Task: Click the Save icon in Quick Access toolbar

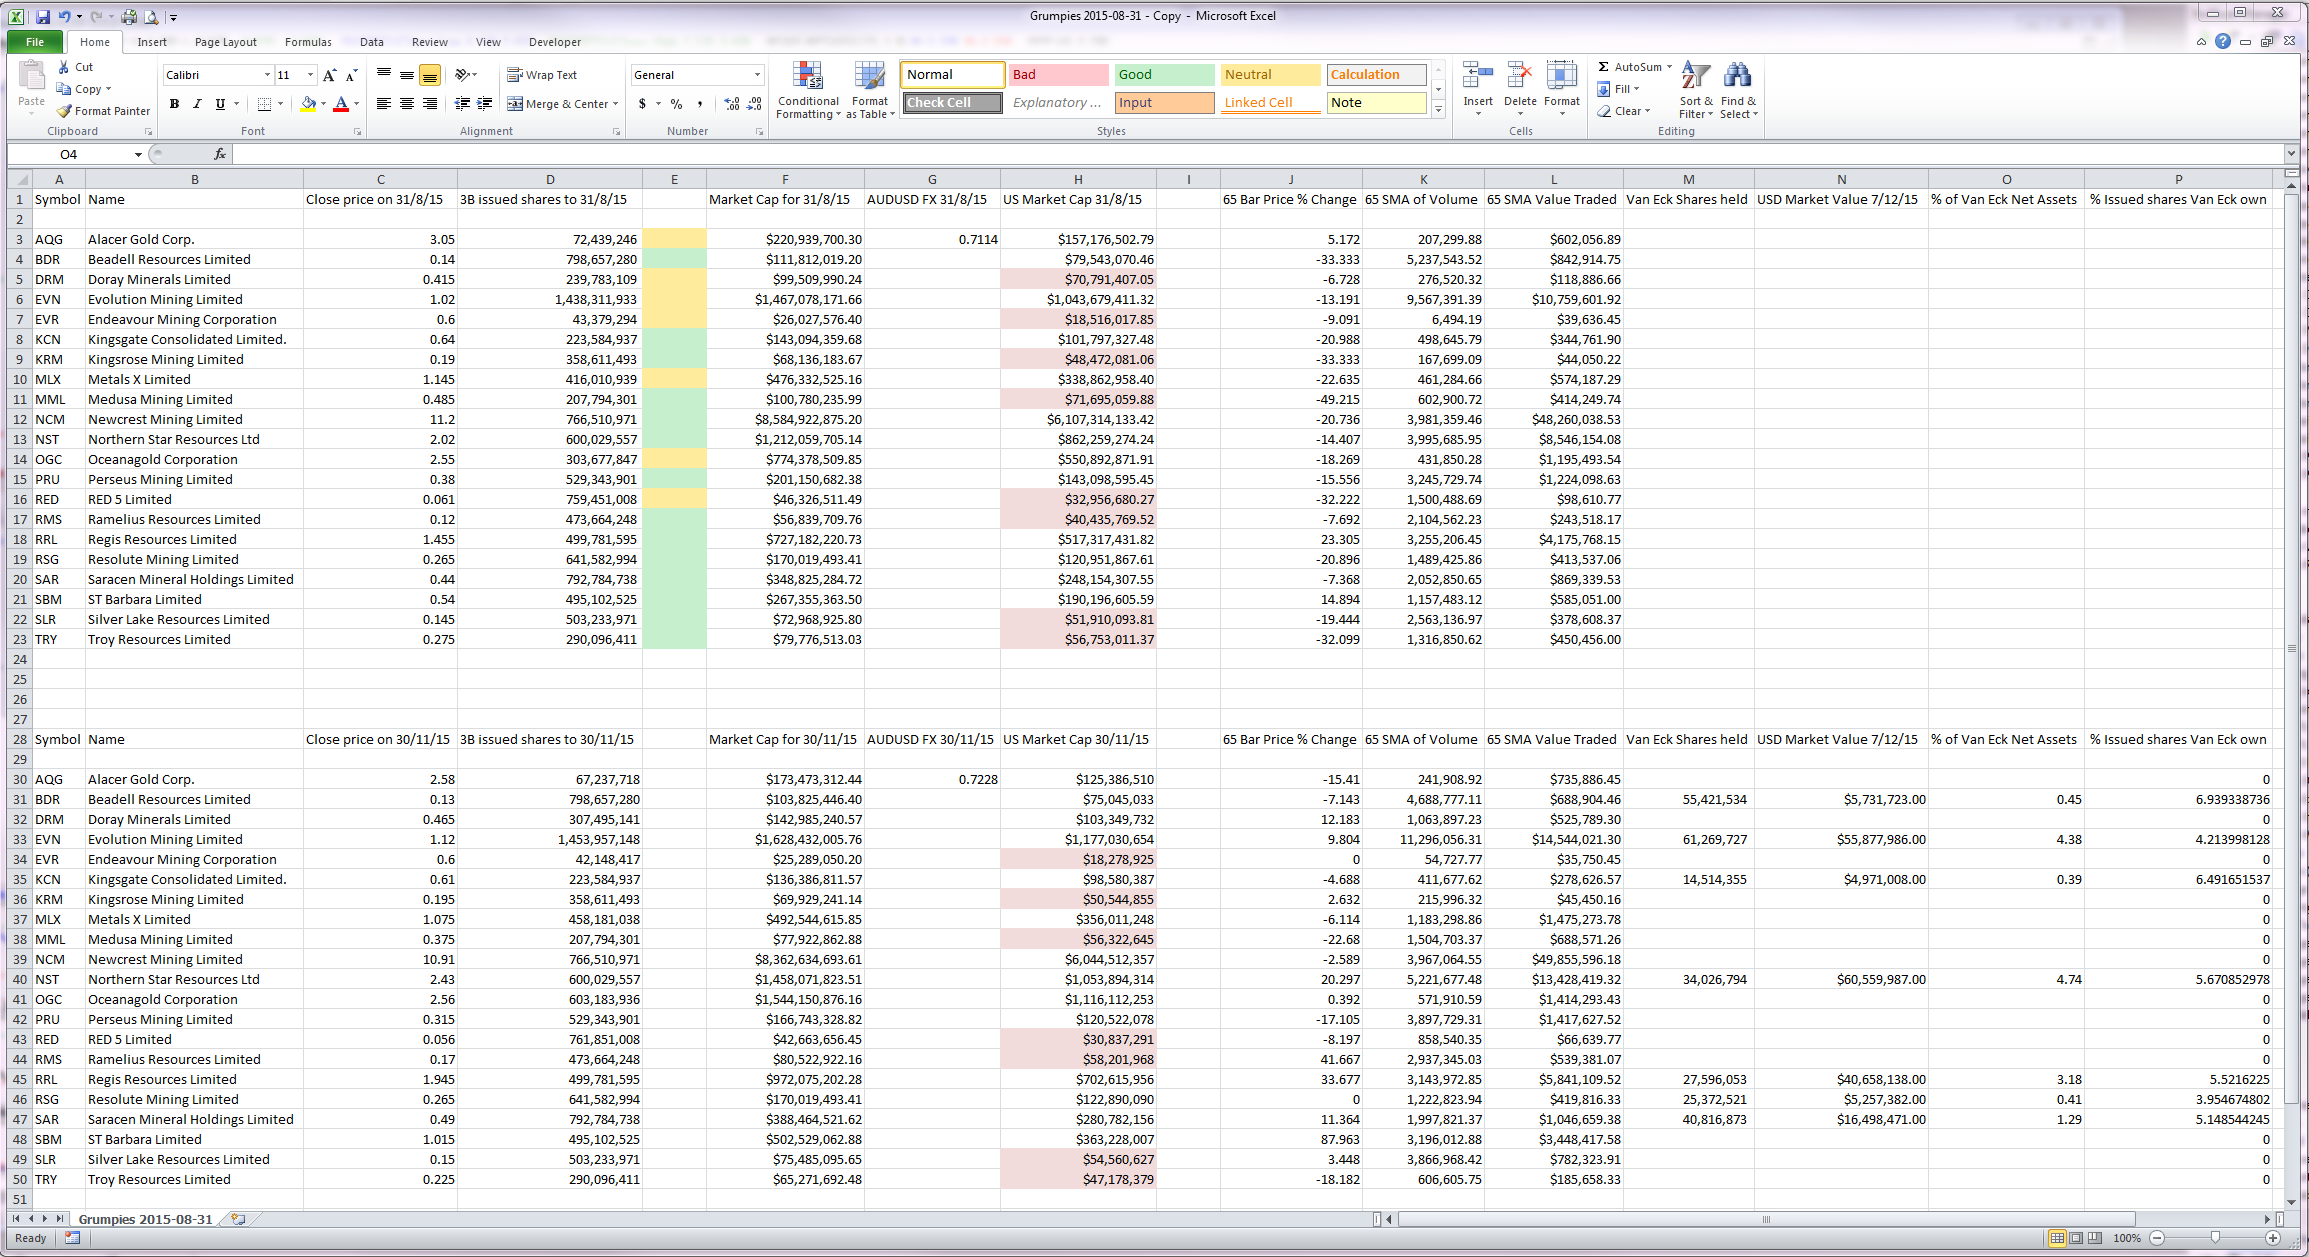Action: coord(43,17)
